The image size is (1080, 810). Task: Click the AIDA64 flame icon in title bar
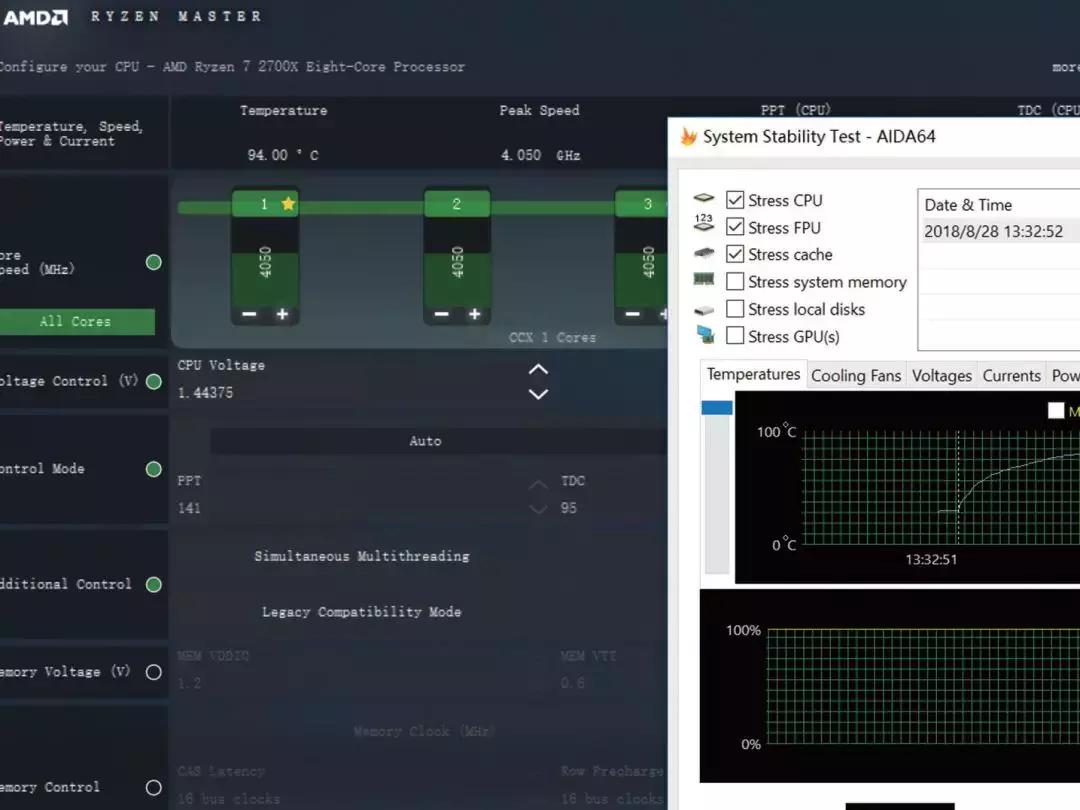pos(688,137)
